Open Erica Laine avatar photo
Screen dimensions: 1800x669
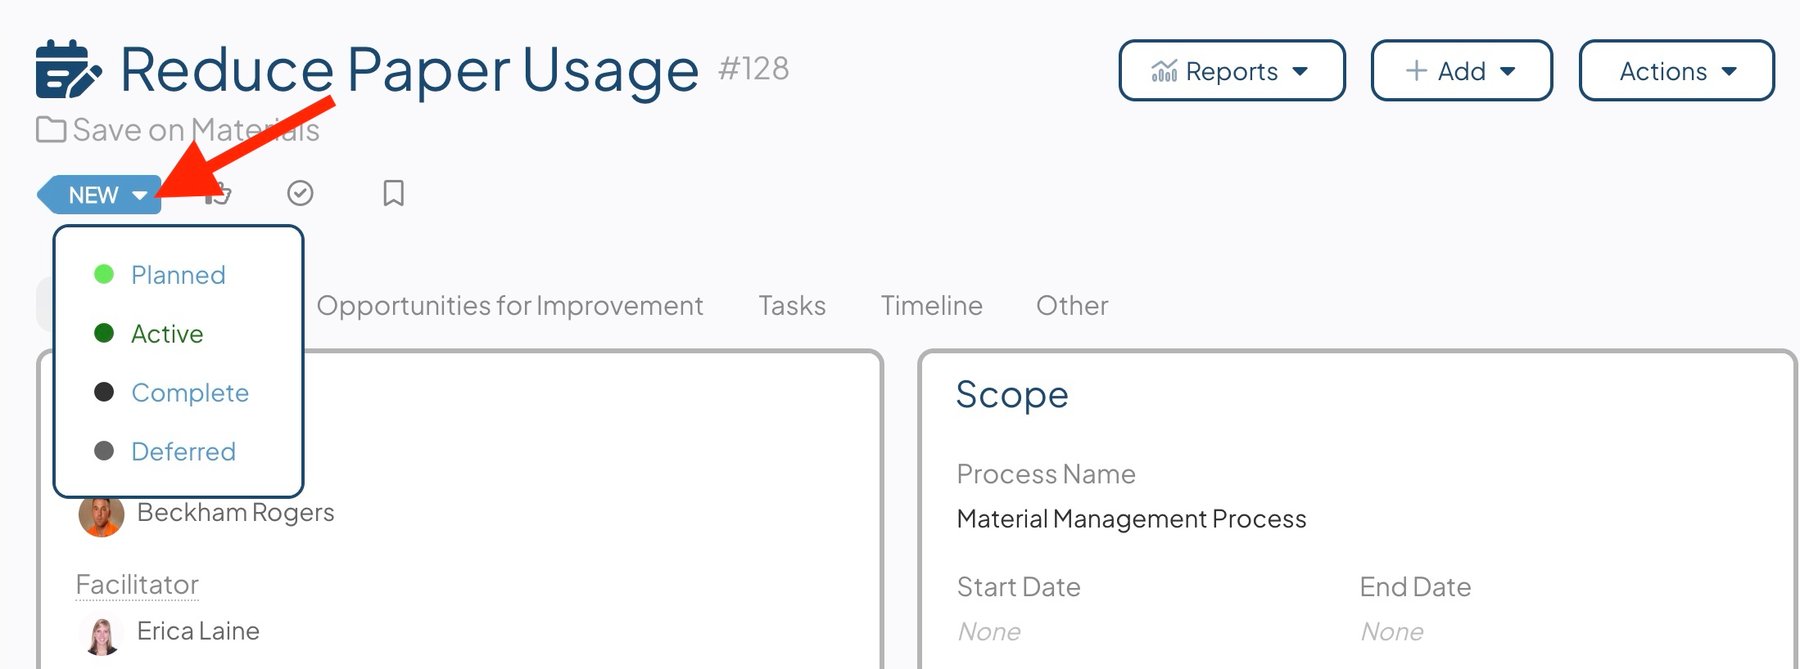click(x=101, y=633)
